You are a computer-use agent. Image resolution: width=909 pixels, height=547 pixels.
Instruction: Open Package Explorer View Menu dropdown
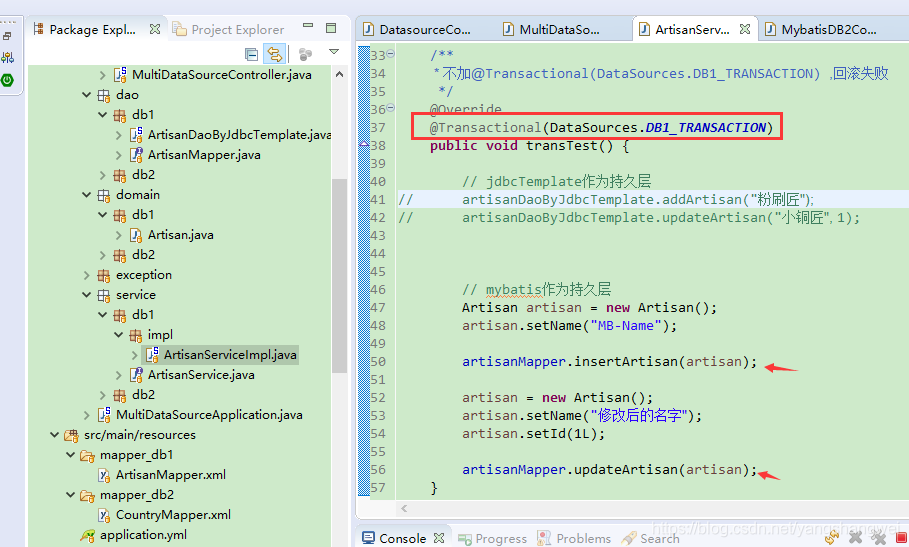(334, 53)
